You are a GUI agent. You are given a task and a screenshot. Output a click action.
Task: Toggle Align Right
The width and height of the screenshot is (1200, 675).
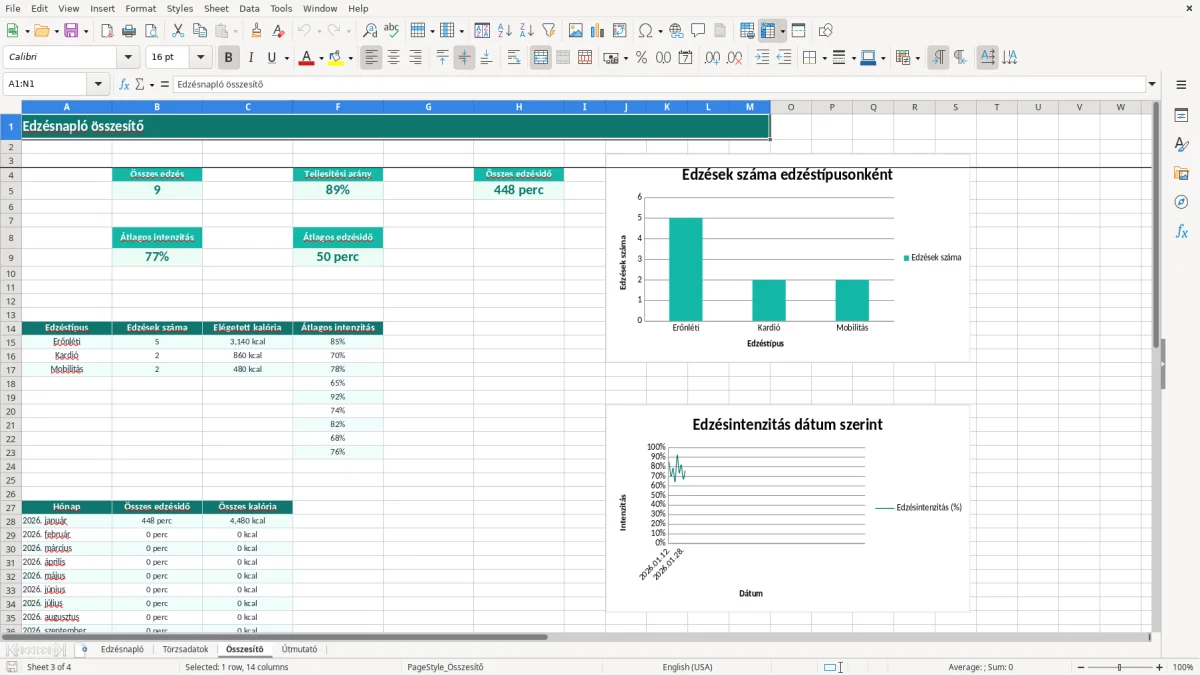point(416,58)
